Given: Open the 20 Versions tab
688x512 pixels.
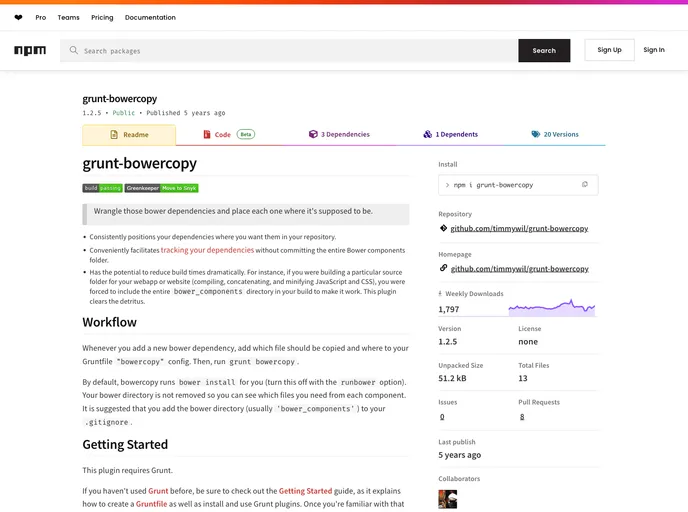Looking at the screenshot, I should [555, 134].
